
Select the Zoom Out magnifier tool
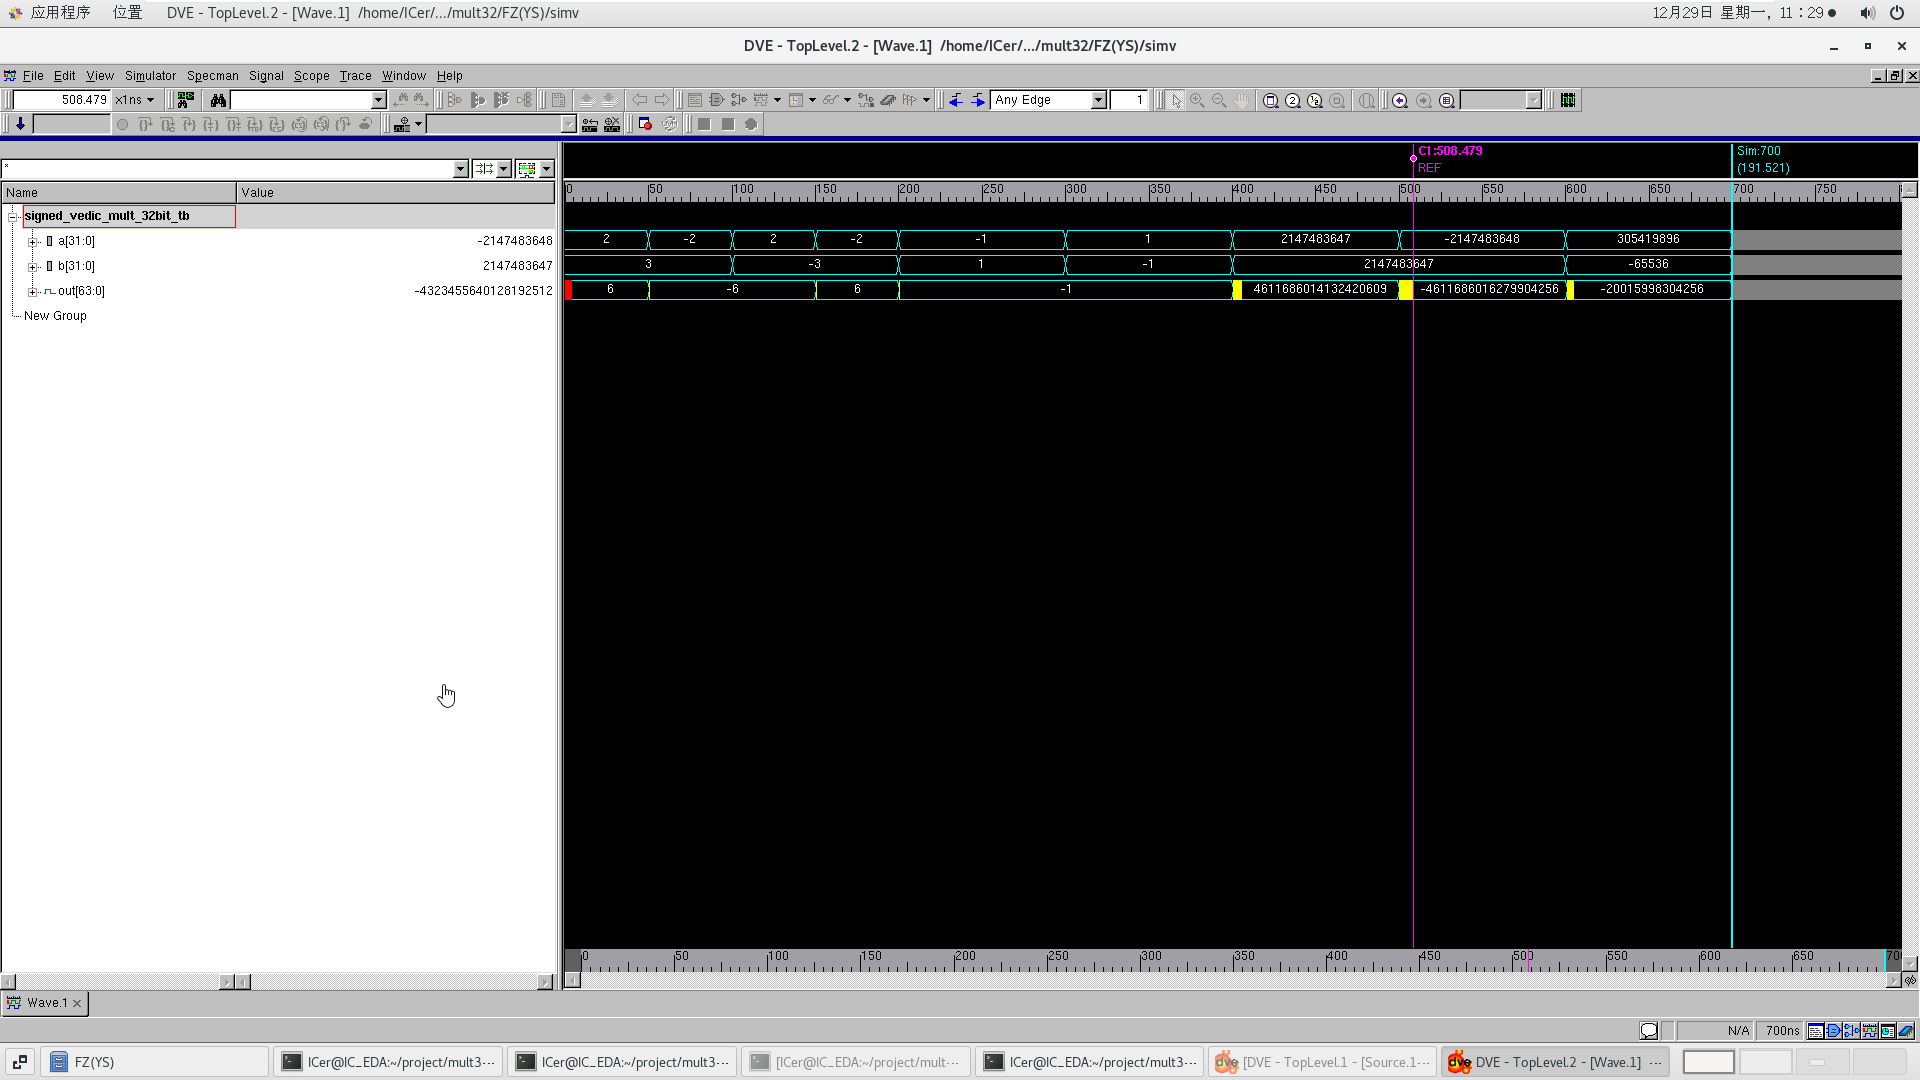(1219, 100)
